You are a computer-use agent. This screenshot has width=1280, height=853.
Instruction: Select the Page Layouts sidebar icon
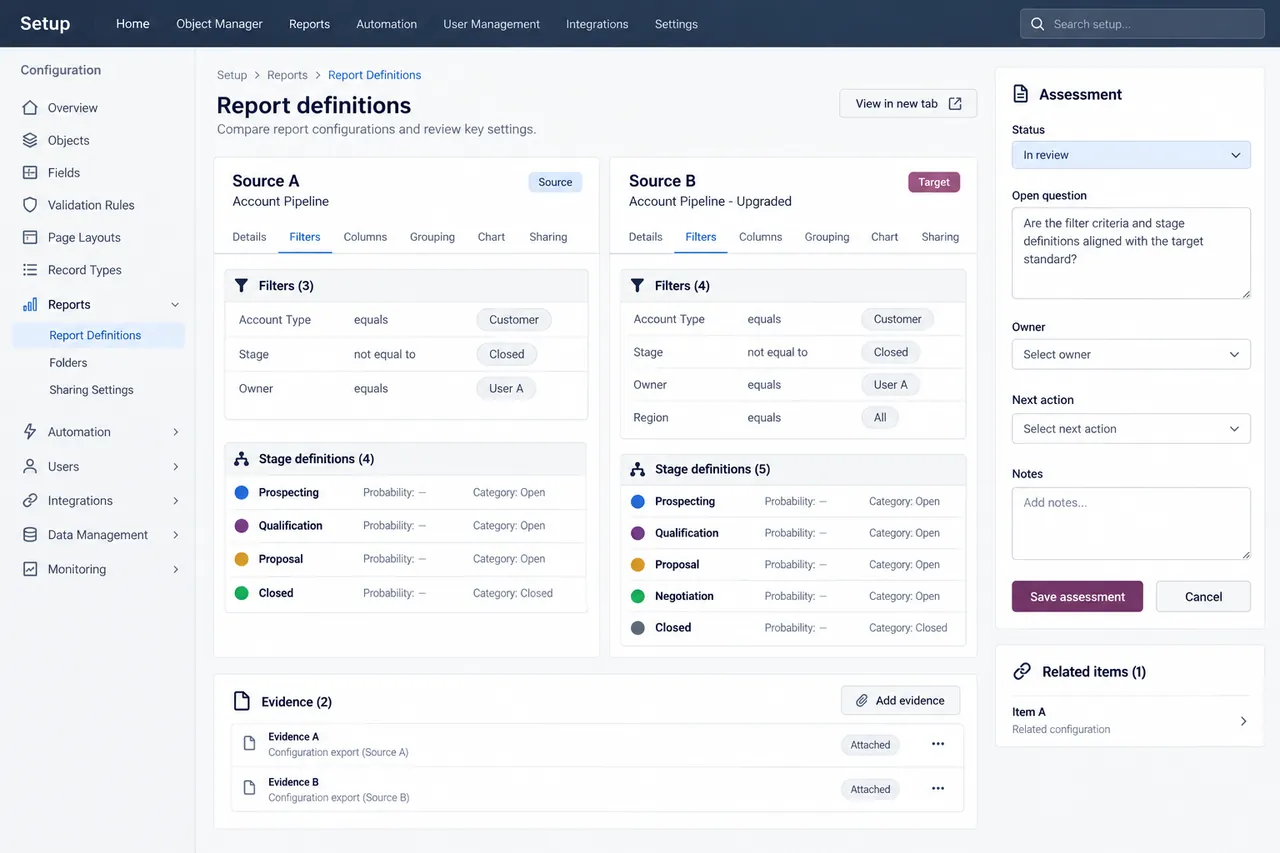(30, 237)
